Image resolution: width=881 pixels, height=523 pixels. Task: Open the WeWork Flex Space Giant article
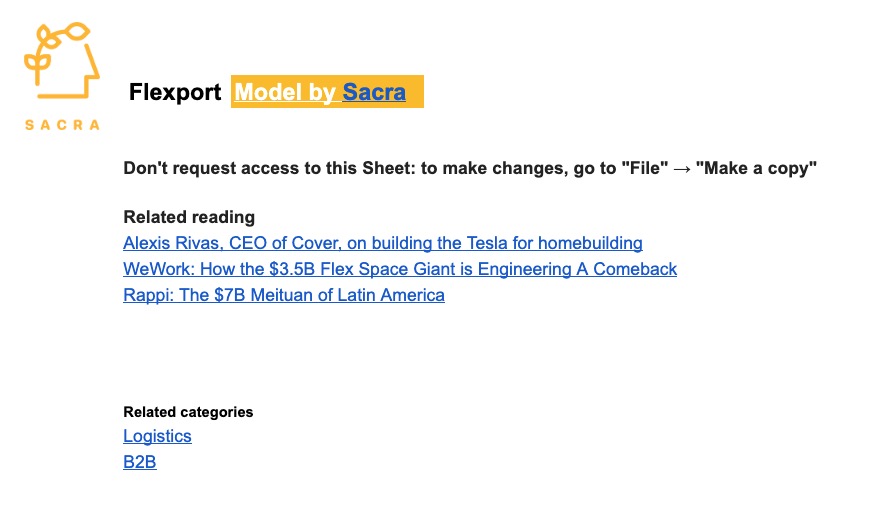(x=400, y=269)
